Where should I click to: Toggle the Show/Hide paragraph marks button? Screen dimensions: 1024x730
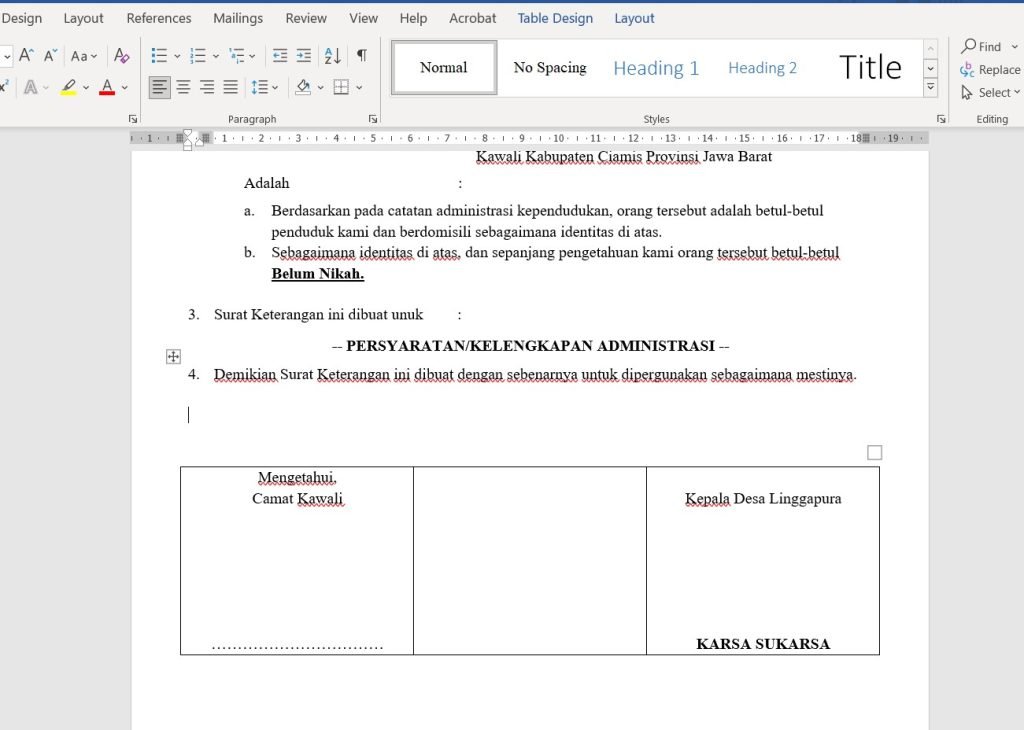pyautogui.click(x=361, y=56)
